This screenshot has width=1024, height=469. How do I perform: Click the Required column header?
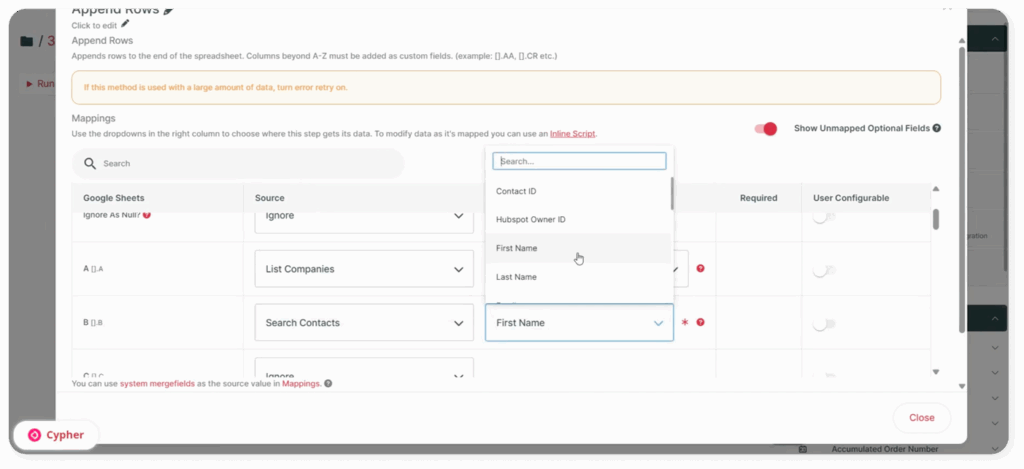click(x=758, y=198)
